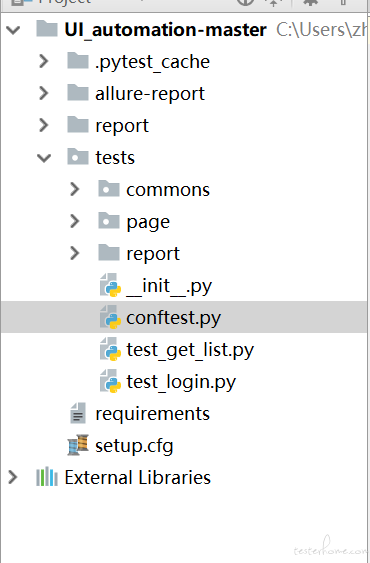Click the requirements text file icon
Screen dimensions: 370x563
coord(78,413)
